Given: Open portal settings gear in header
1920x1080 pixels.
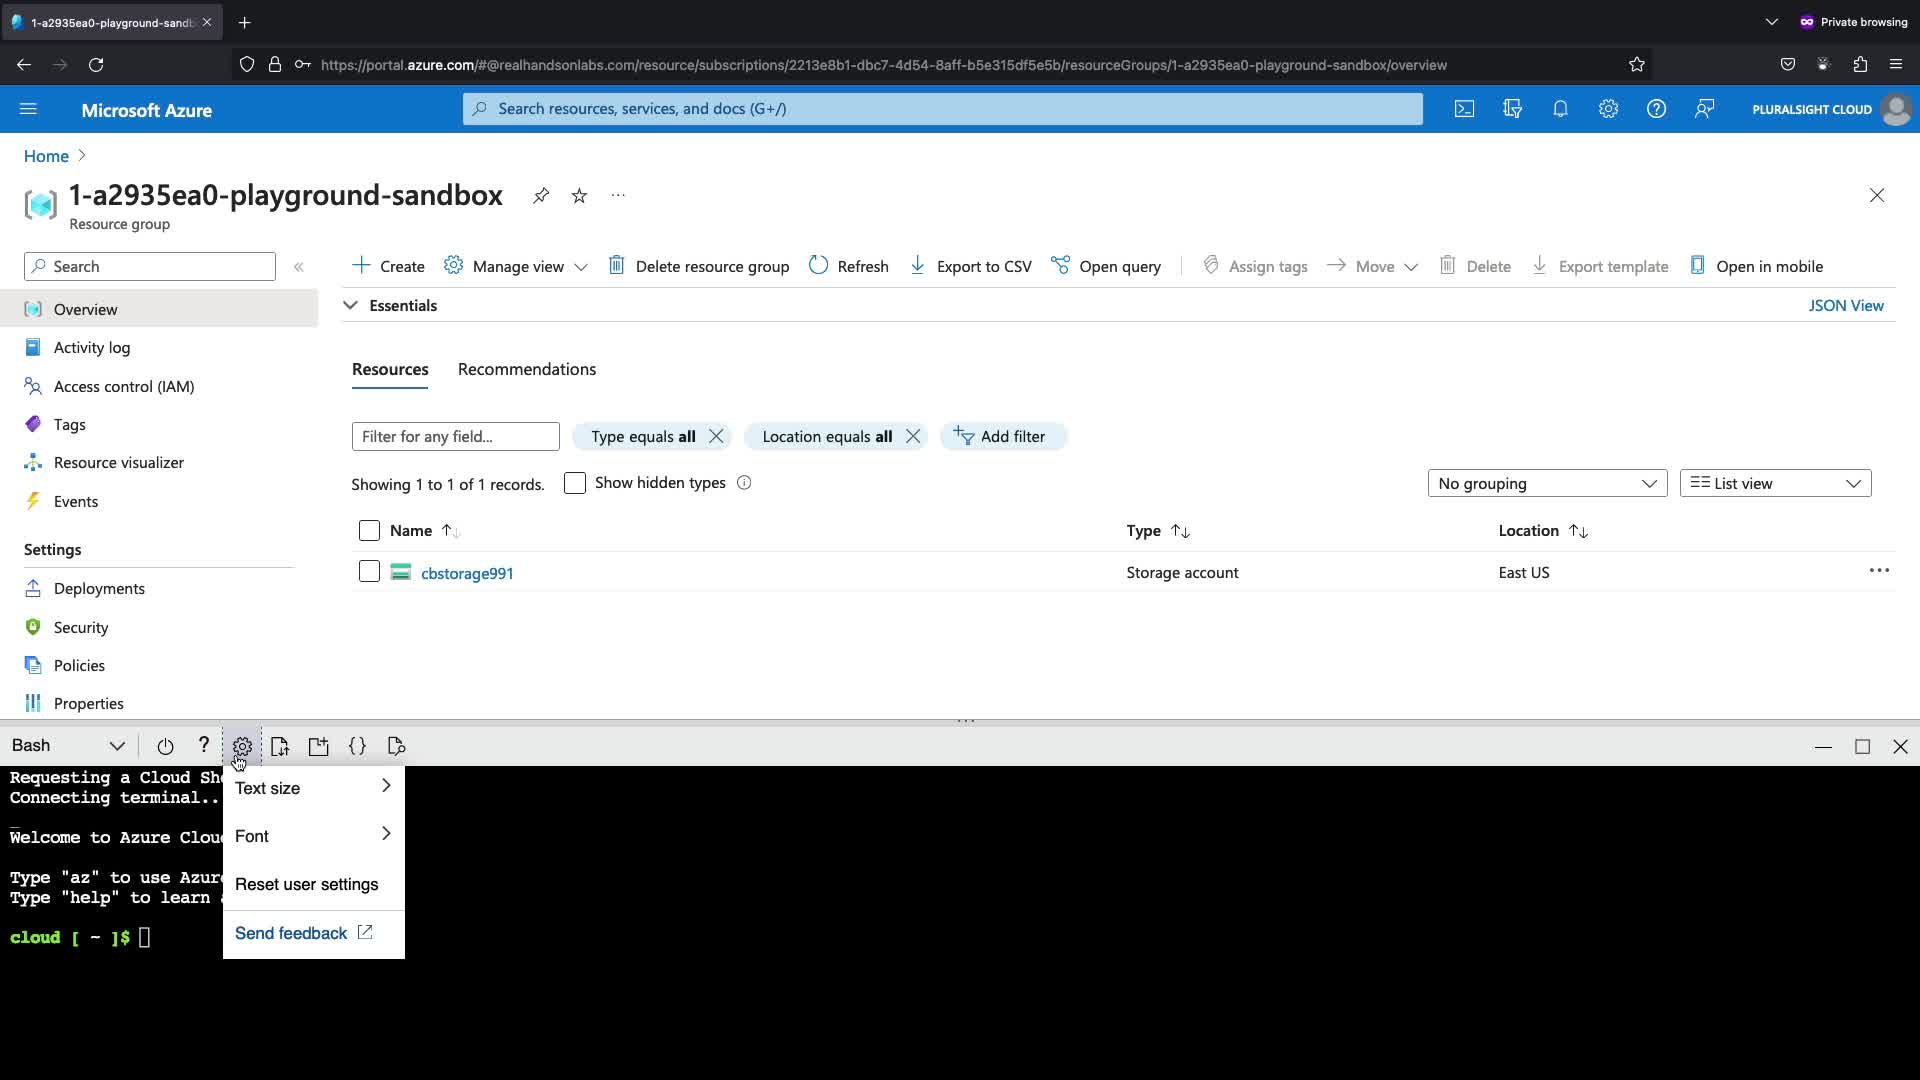Looking at the screenshot, I should 1608,109.
